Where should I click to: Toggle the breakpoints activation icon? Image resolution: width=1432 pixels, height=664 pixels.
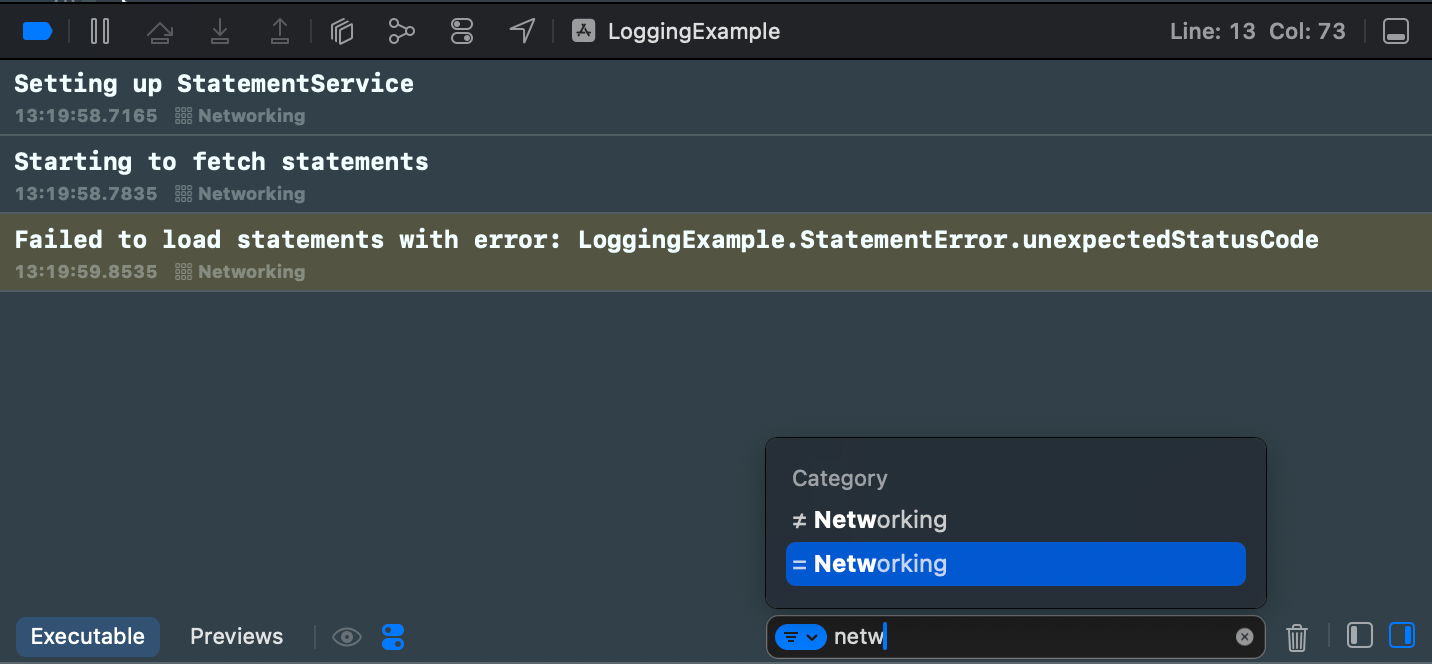[x=37, y=32]
